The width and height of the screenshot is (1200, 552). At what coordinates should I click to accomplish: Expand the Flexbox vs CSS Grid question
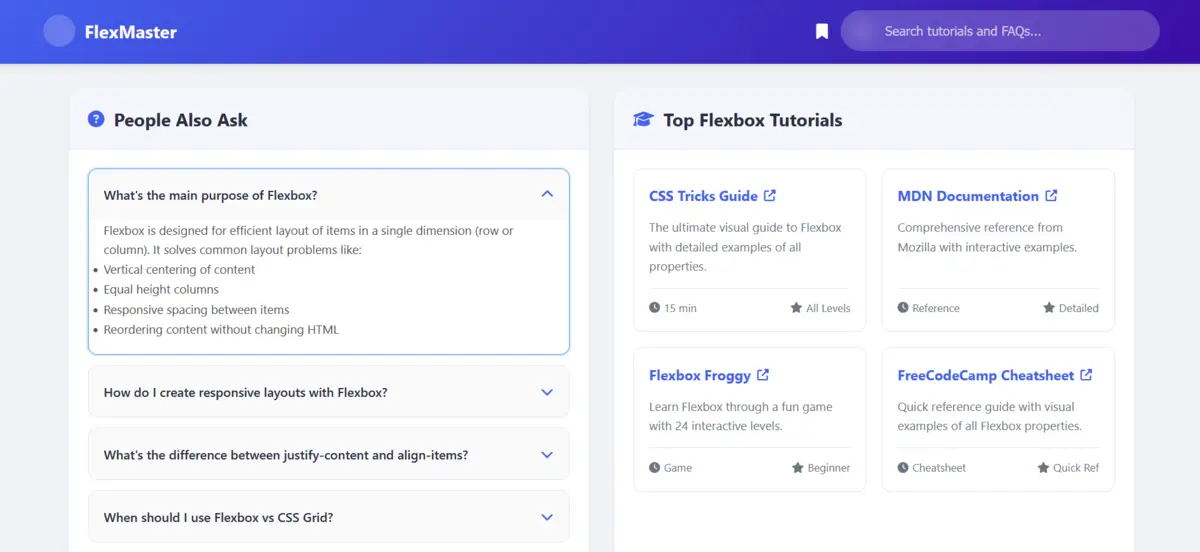pyautogui.click(x=329, y=517)
